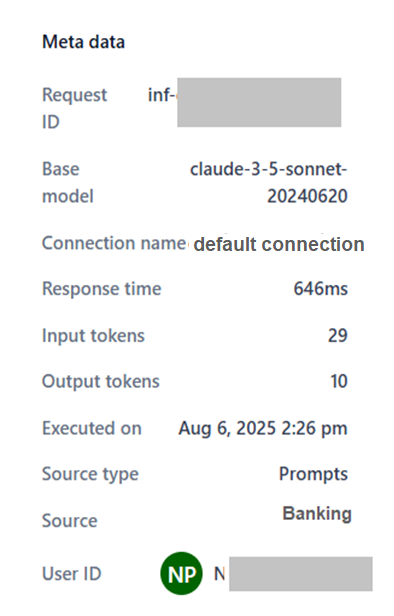Select the Connection name label
Image resolution: width=394 pixels, height=616 pixels.
[114, 243]
